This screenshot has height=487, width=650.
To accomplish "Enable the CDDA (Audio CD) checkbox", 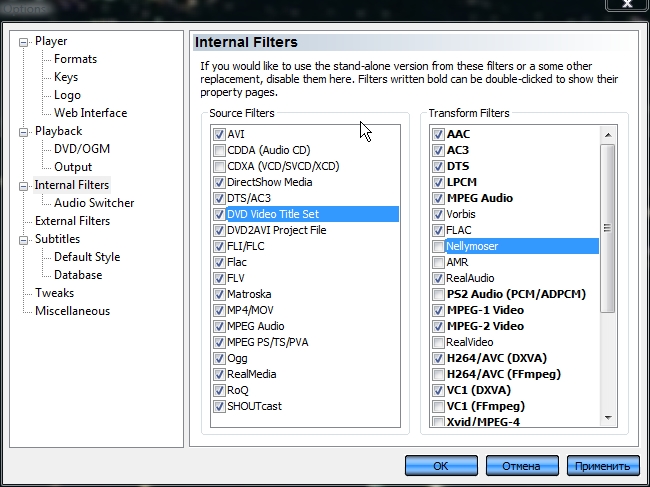I will [x=219, y=151].
